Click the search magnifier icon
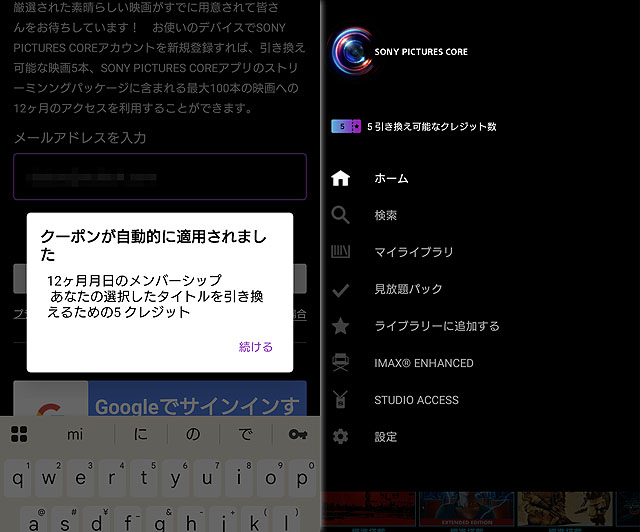Screen dimensions: 640x532 pyautogui.click(x=340, y=215)
